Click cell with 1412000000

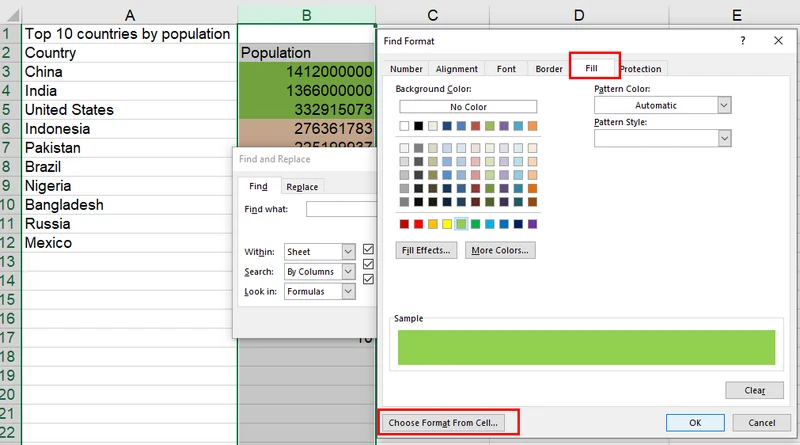pos(306,72)
